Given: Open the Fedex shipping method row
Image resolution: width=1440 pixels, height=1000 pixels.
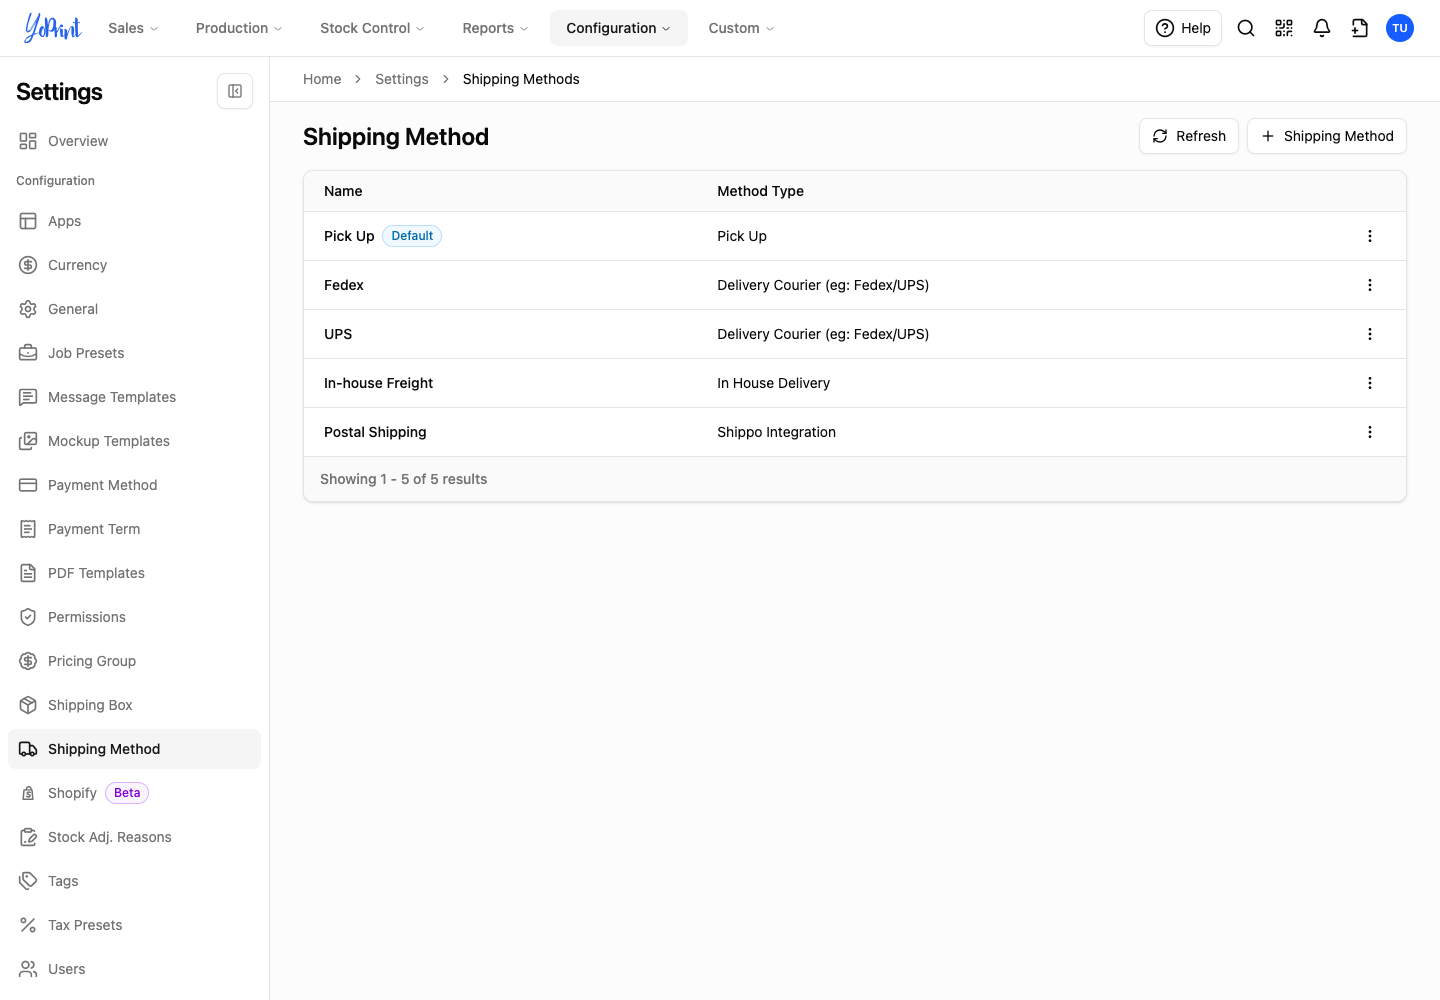Looking at the screenshot, I should point(855,285).
